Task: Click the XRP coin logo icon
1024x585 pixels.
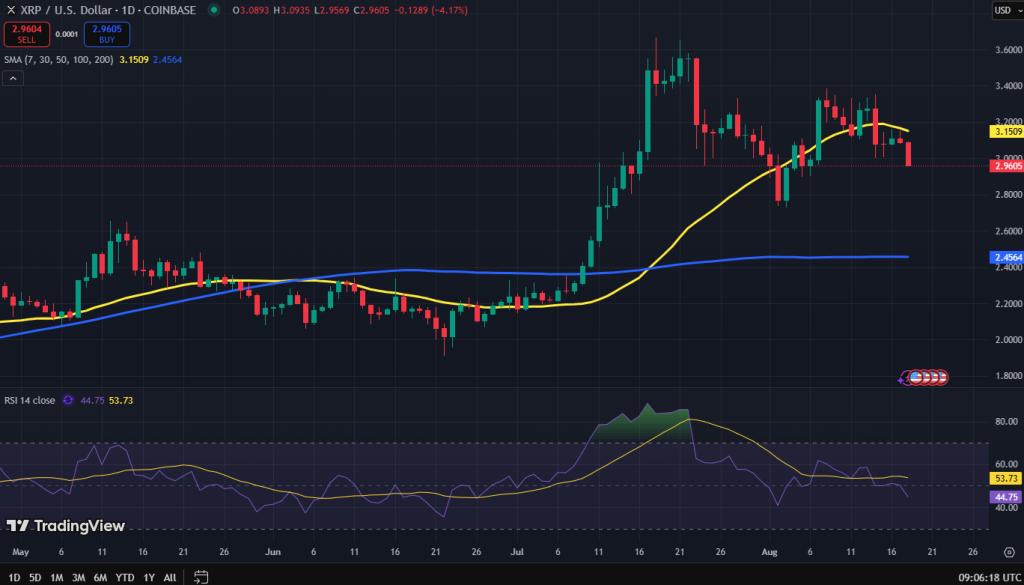Action: [x=10, y=10]
